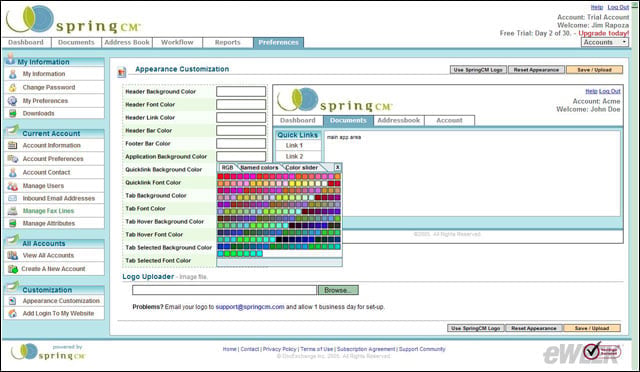
Task: Click the Inbound Email Addresses envelope icon
Action: (x=13, y=198)
